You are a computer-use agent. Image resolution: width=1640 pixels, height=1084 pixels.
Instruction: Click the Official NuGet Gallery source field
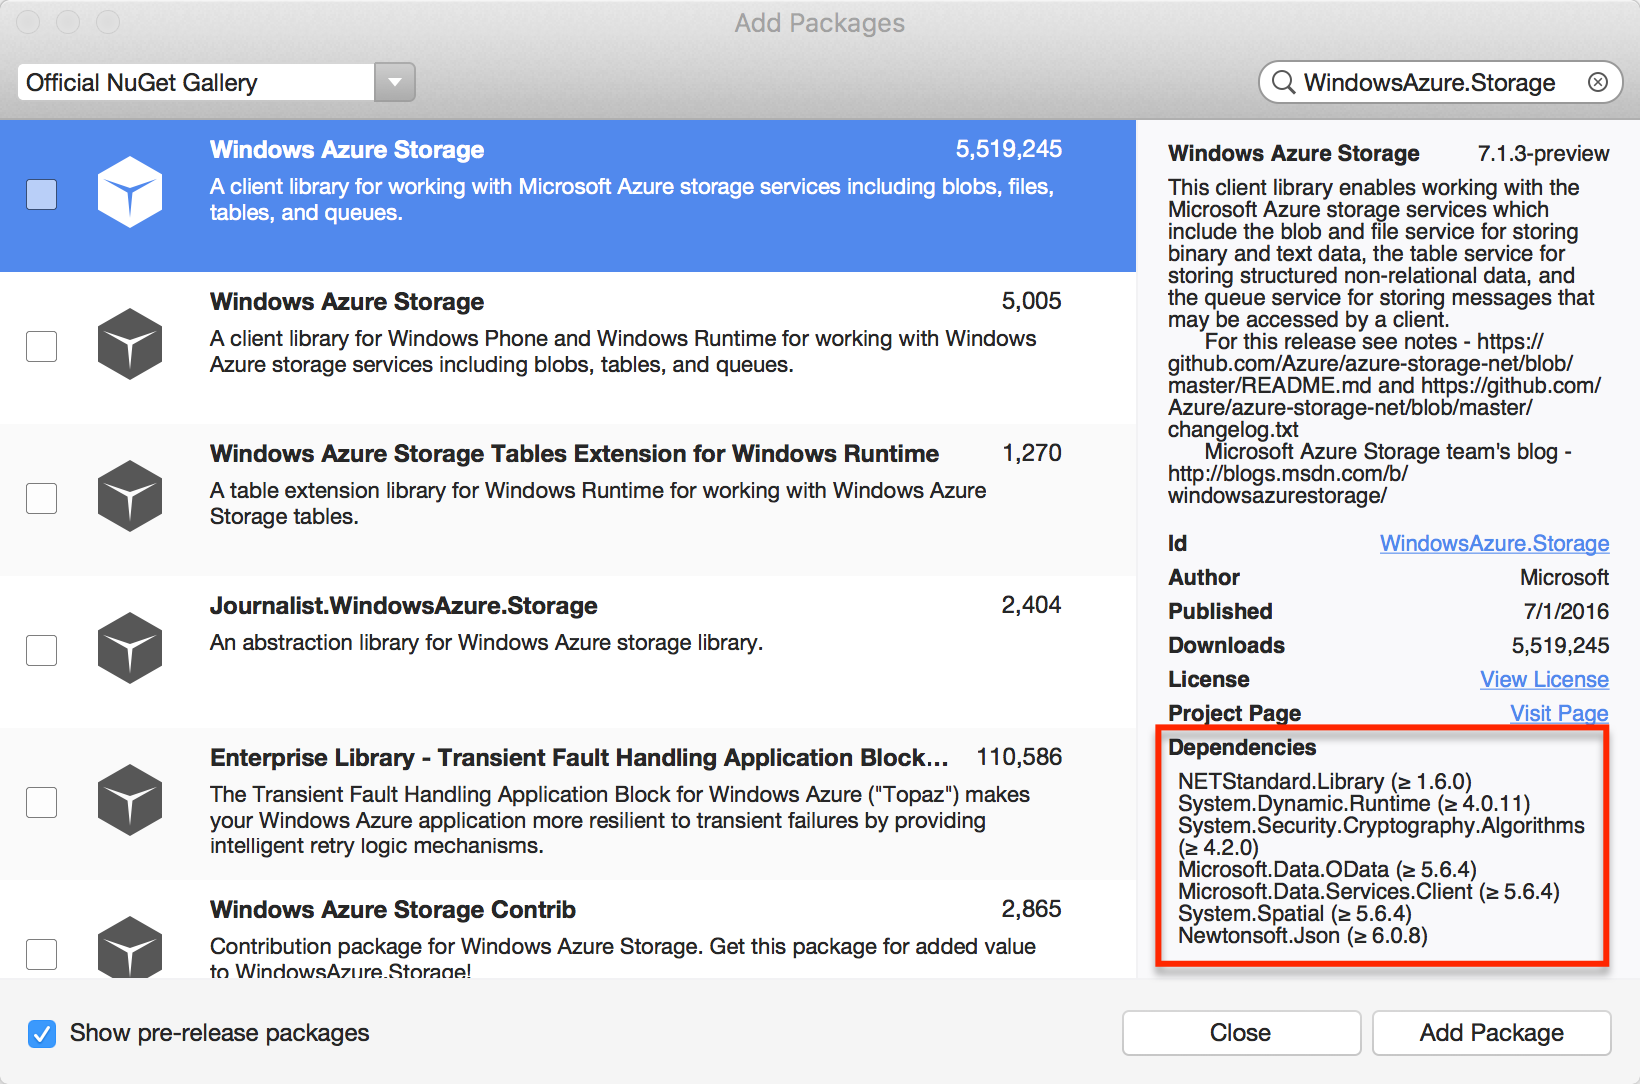(196, 82)
